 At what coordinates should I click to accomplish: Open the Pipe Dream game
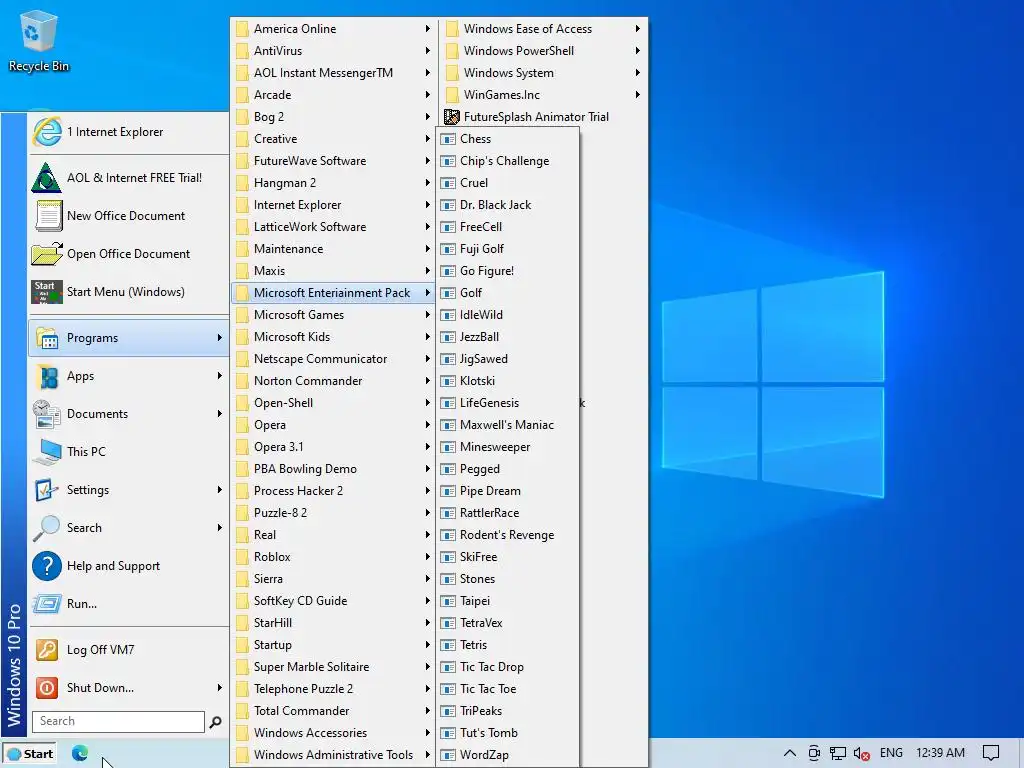508,491
